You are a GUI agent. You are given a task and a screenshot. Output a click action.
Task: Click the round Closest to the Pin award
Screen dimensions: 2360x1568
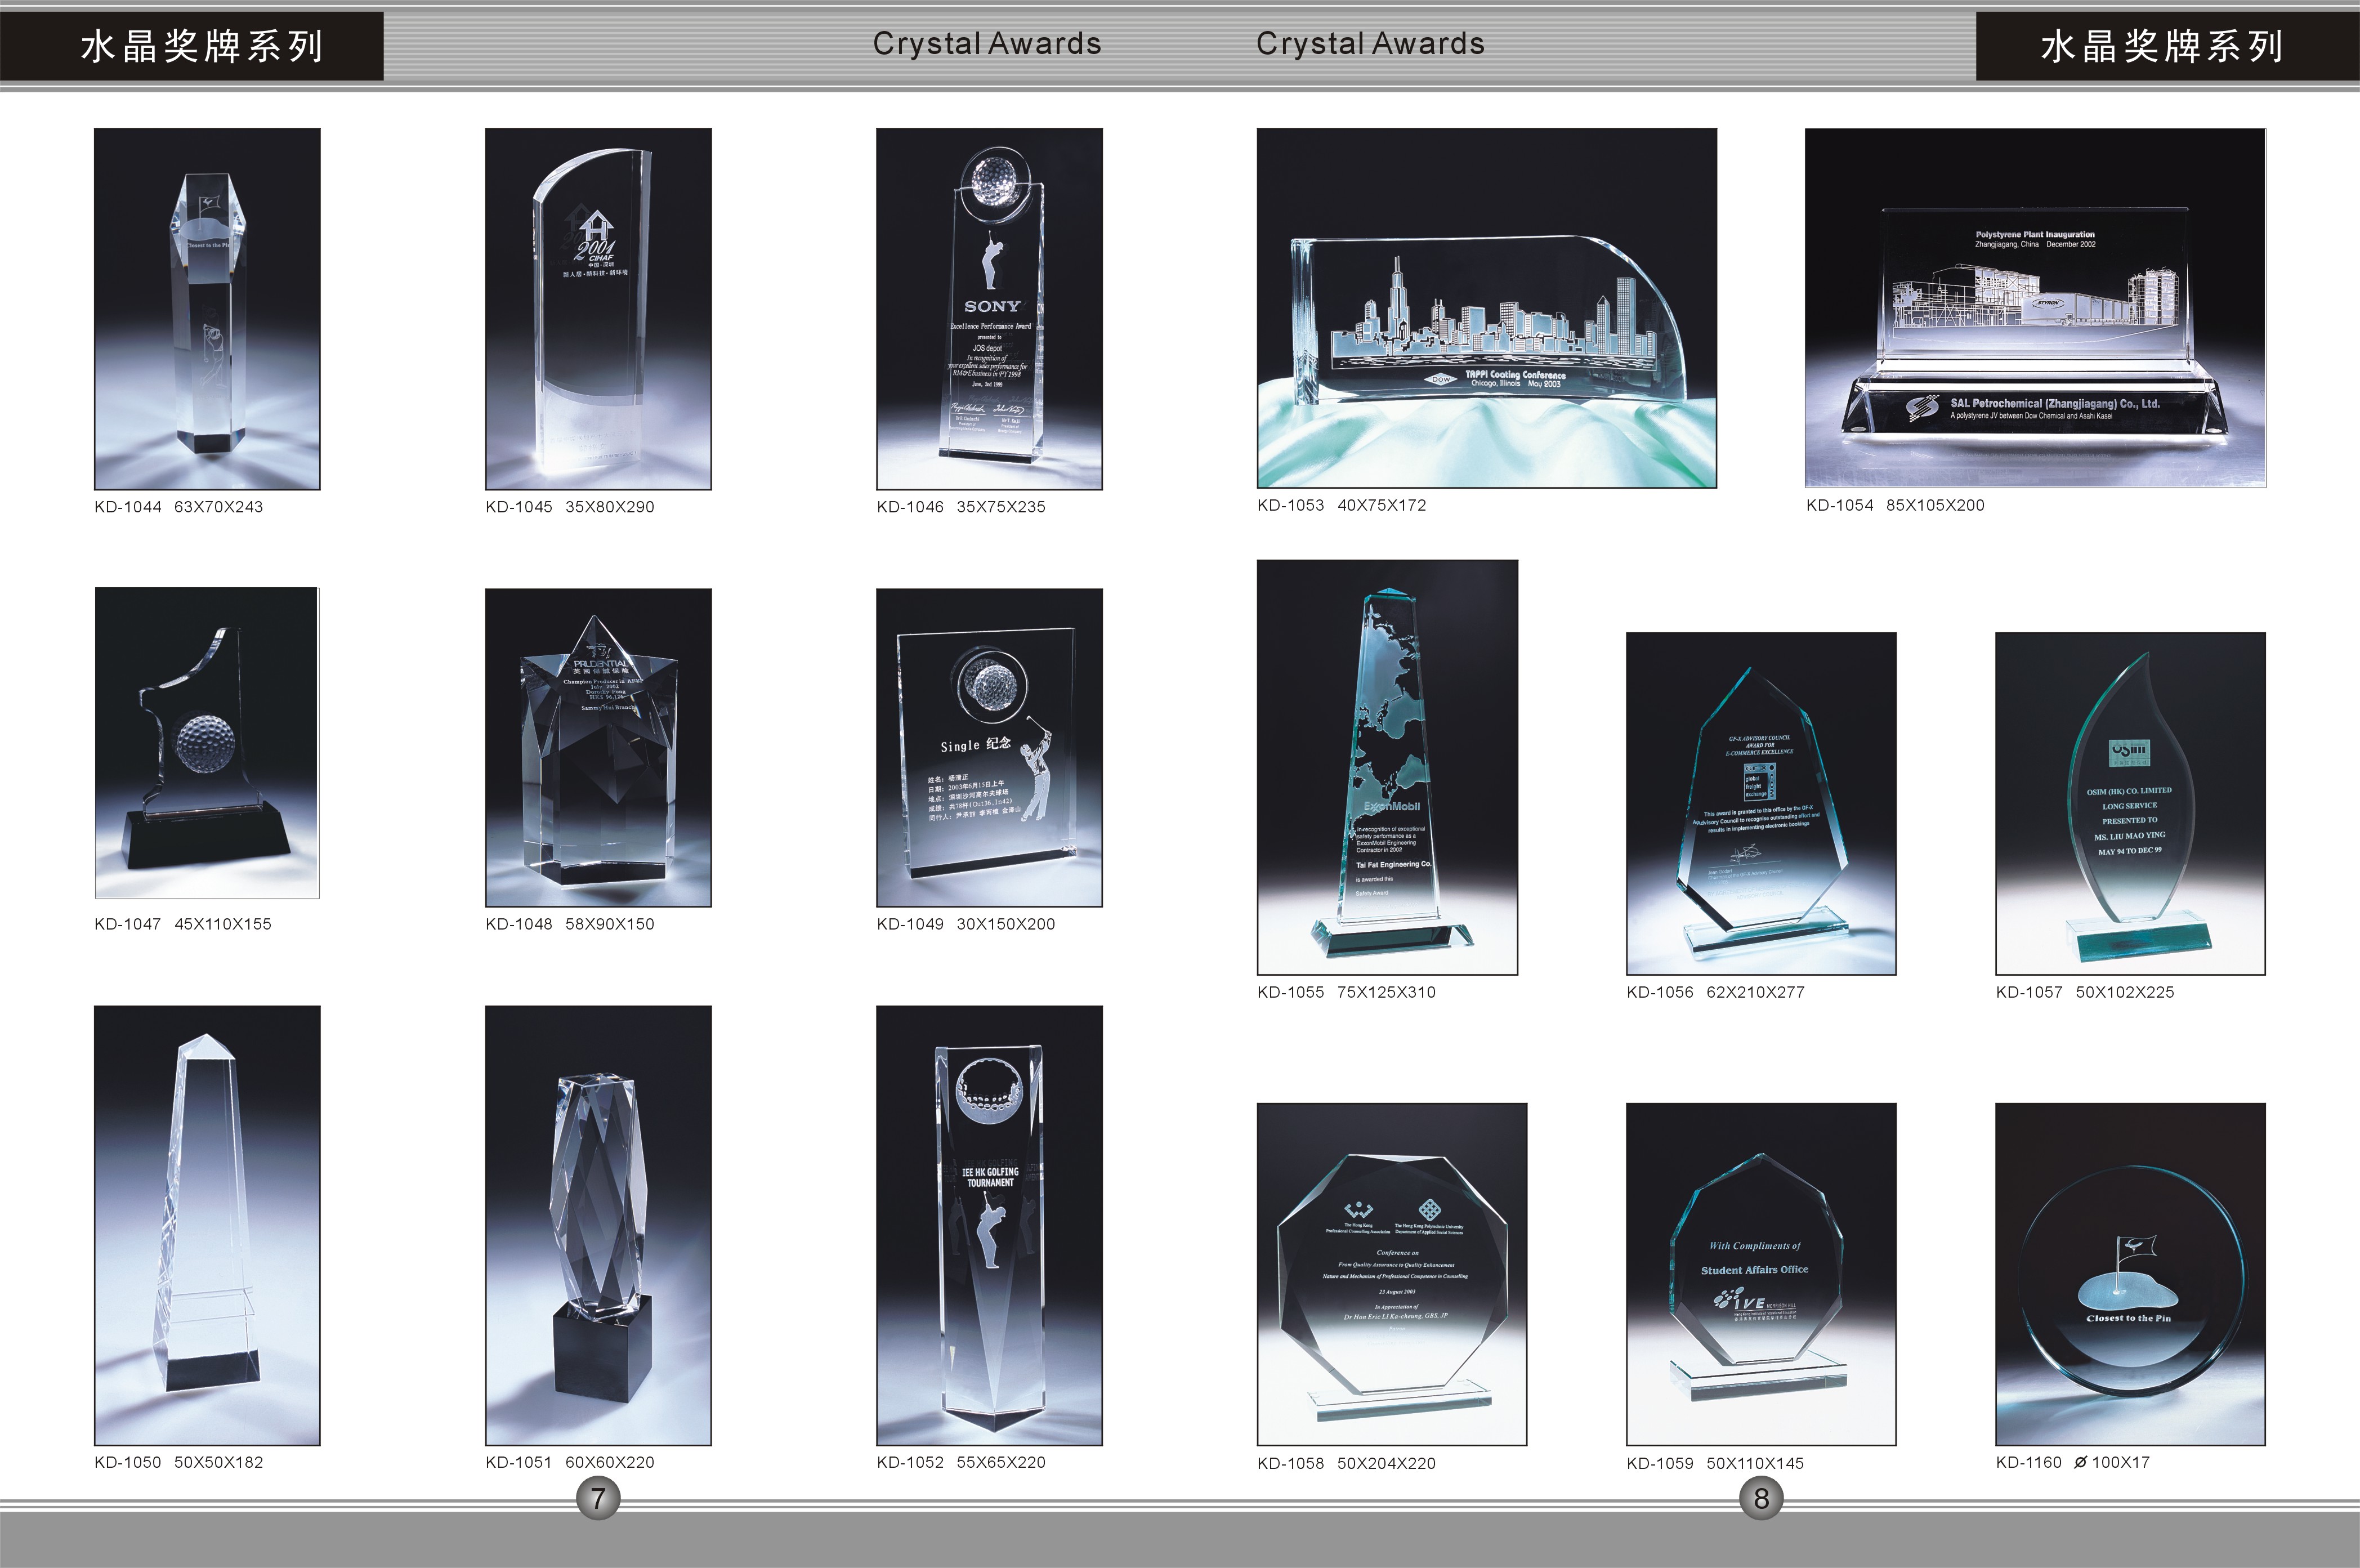point(2130,1273)
